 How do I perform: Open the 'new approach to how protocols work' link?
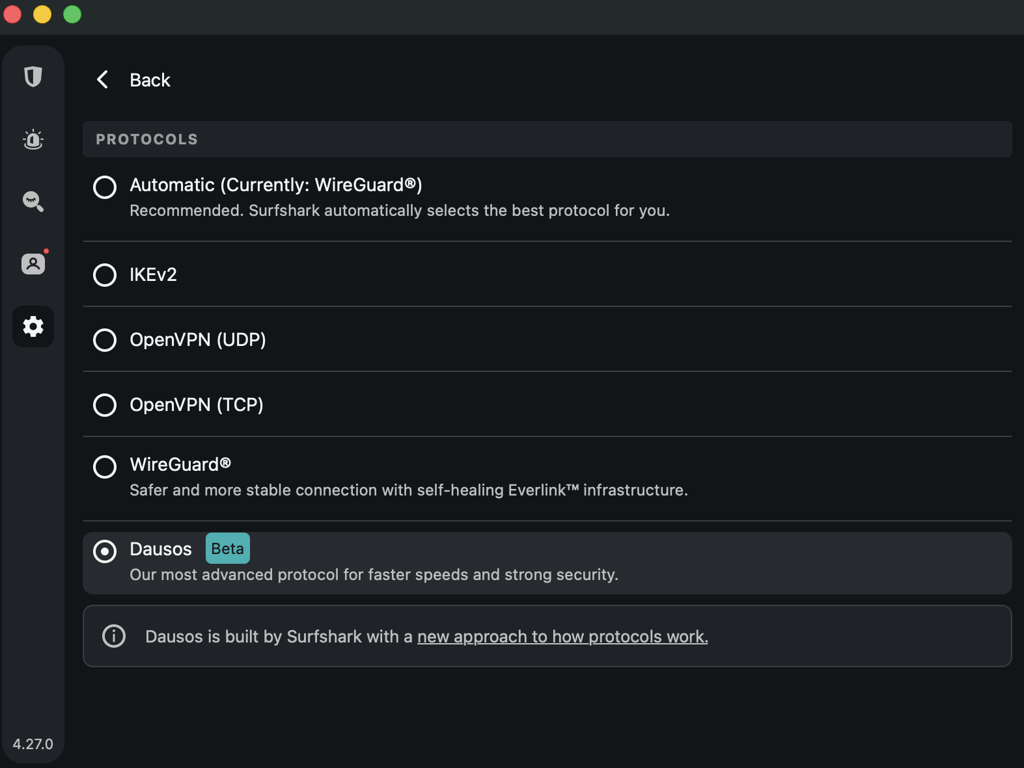pyautogui.click(x=562, y=637)
